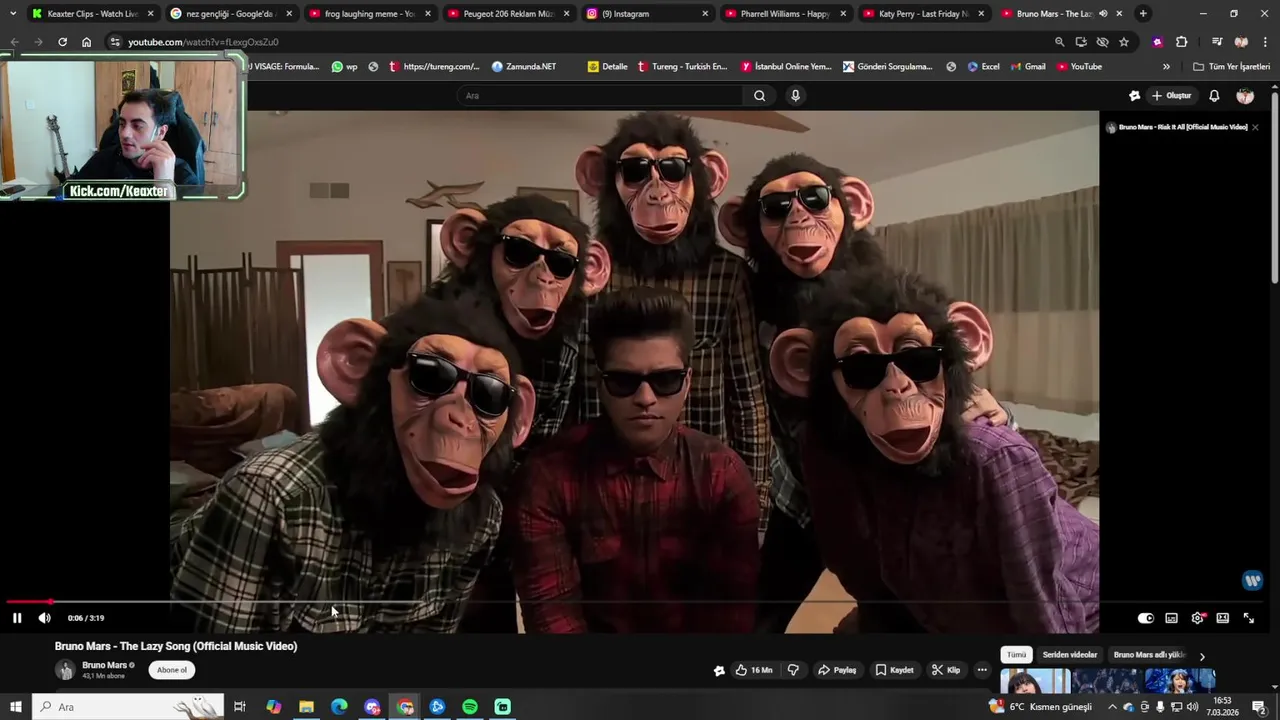Open the Bruno Mars channel avatar

click(x=65, y=670)
